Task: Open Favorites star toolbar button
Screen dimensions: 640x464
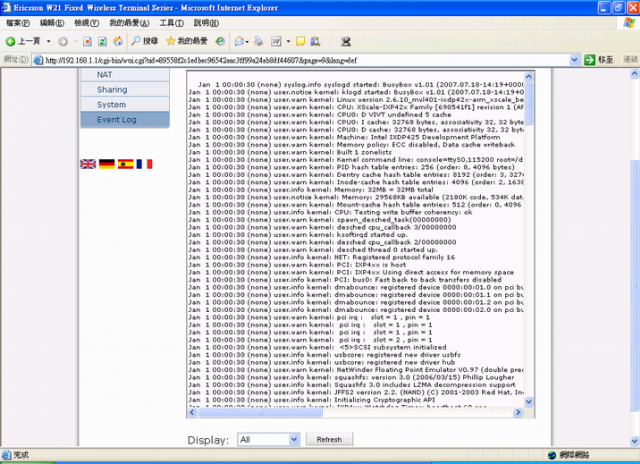Action: [x=187, y=41]
